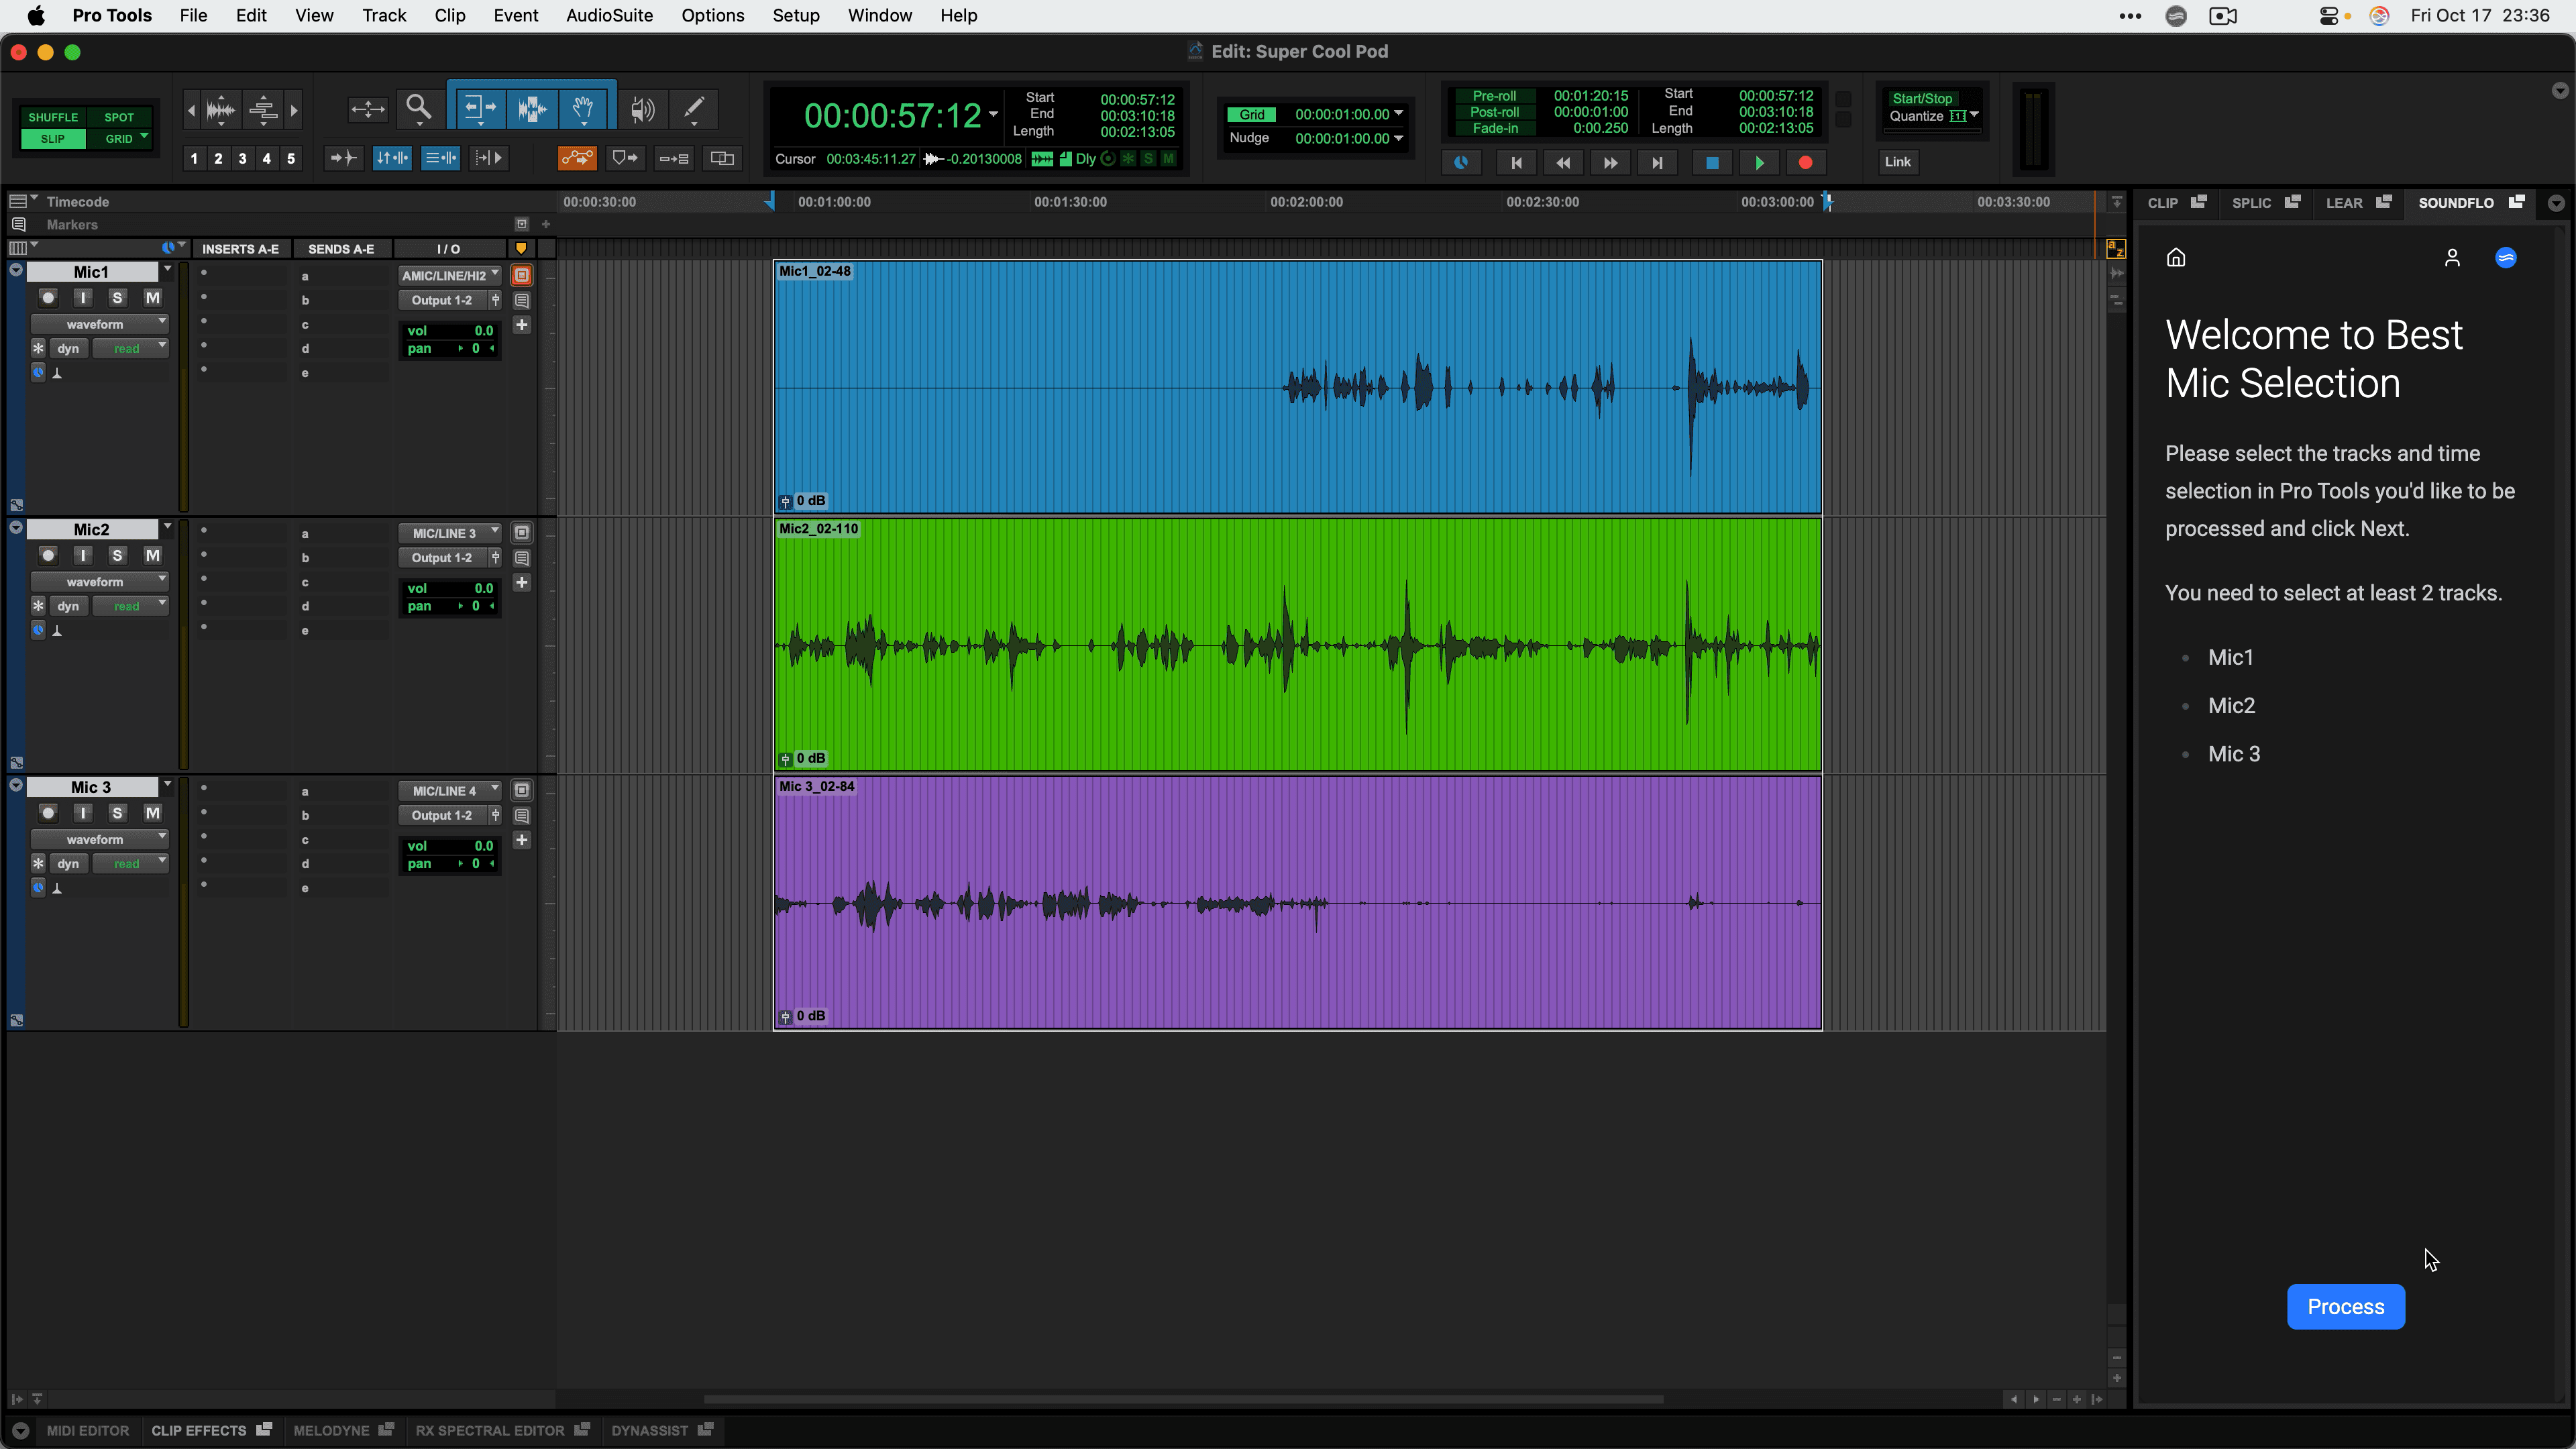This screenshot has width=2576, height=1449.
Task: Select the Grabber hand tool
Action: click(x=583, y=108)
